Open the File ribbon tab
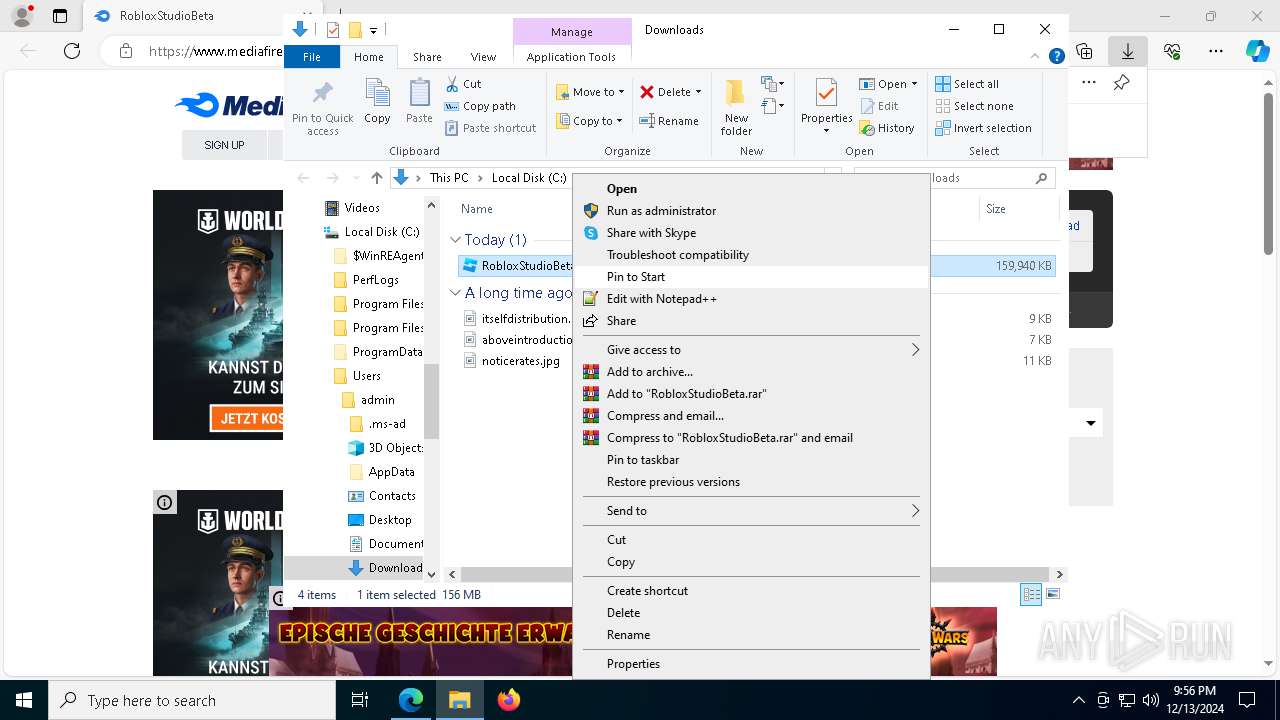Screen dimensions: 1280x720 (x=312, y=57)
